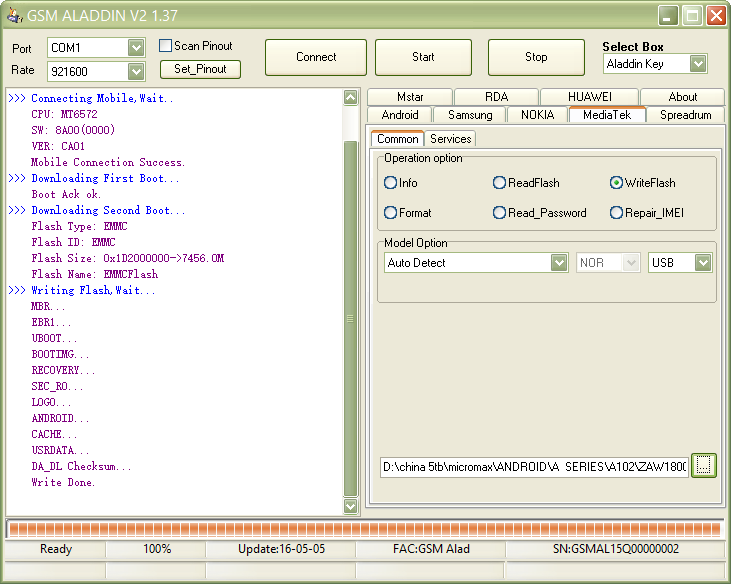Open the About tab
Screen dimensions: 731x584
[x=683, y=97]
